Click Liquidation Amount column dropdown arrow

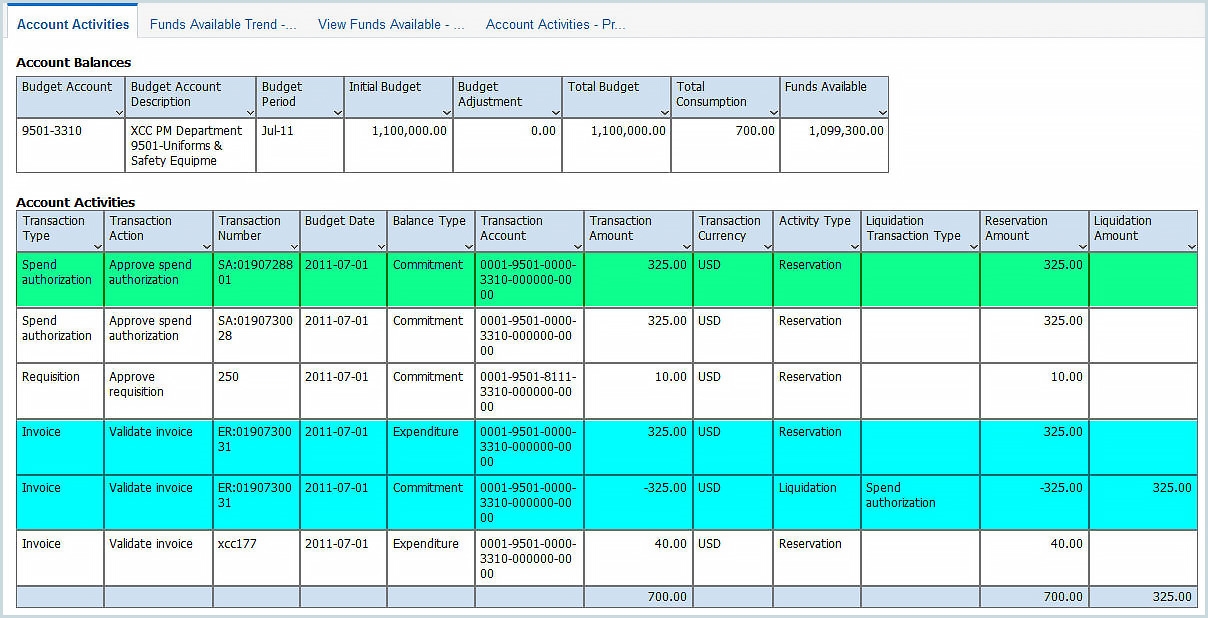pyautogui.click(x=1191, y=247)
